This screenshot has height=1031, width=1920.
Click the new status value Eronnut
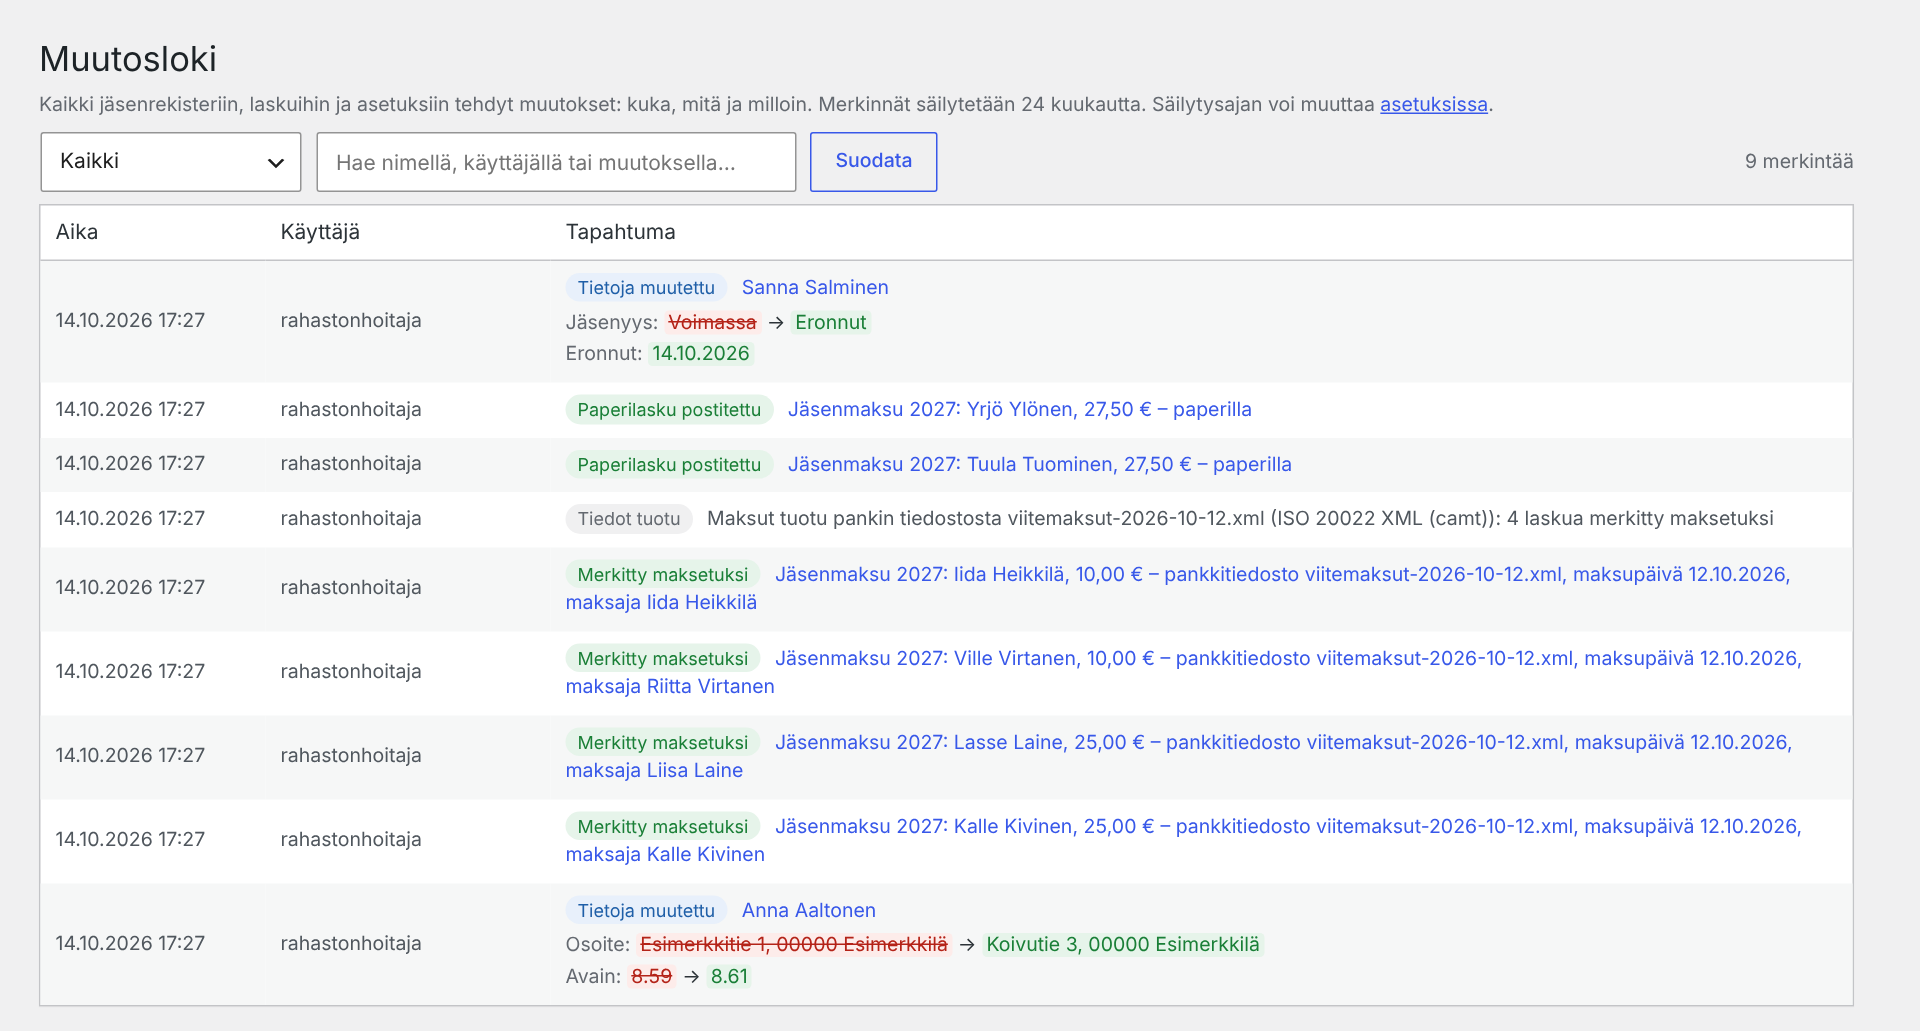[831, 323]
